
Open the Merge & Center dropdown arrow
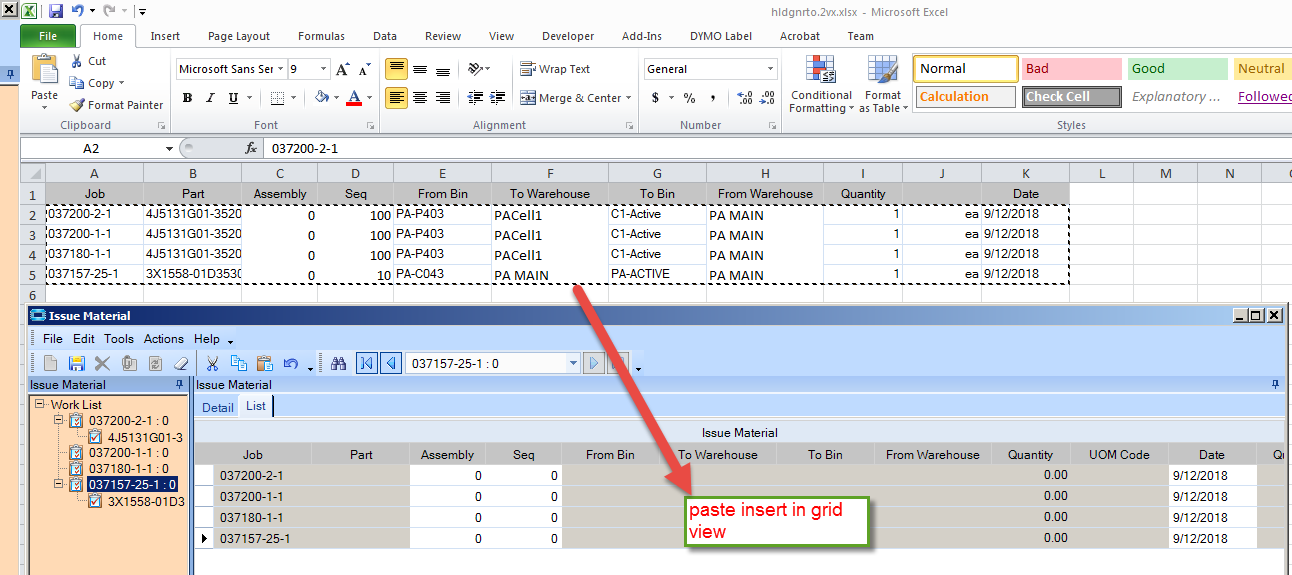(629, 98)
